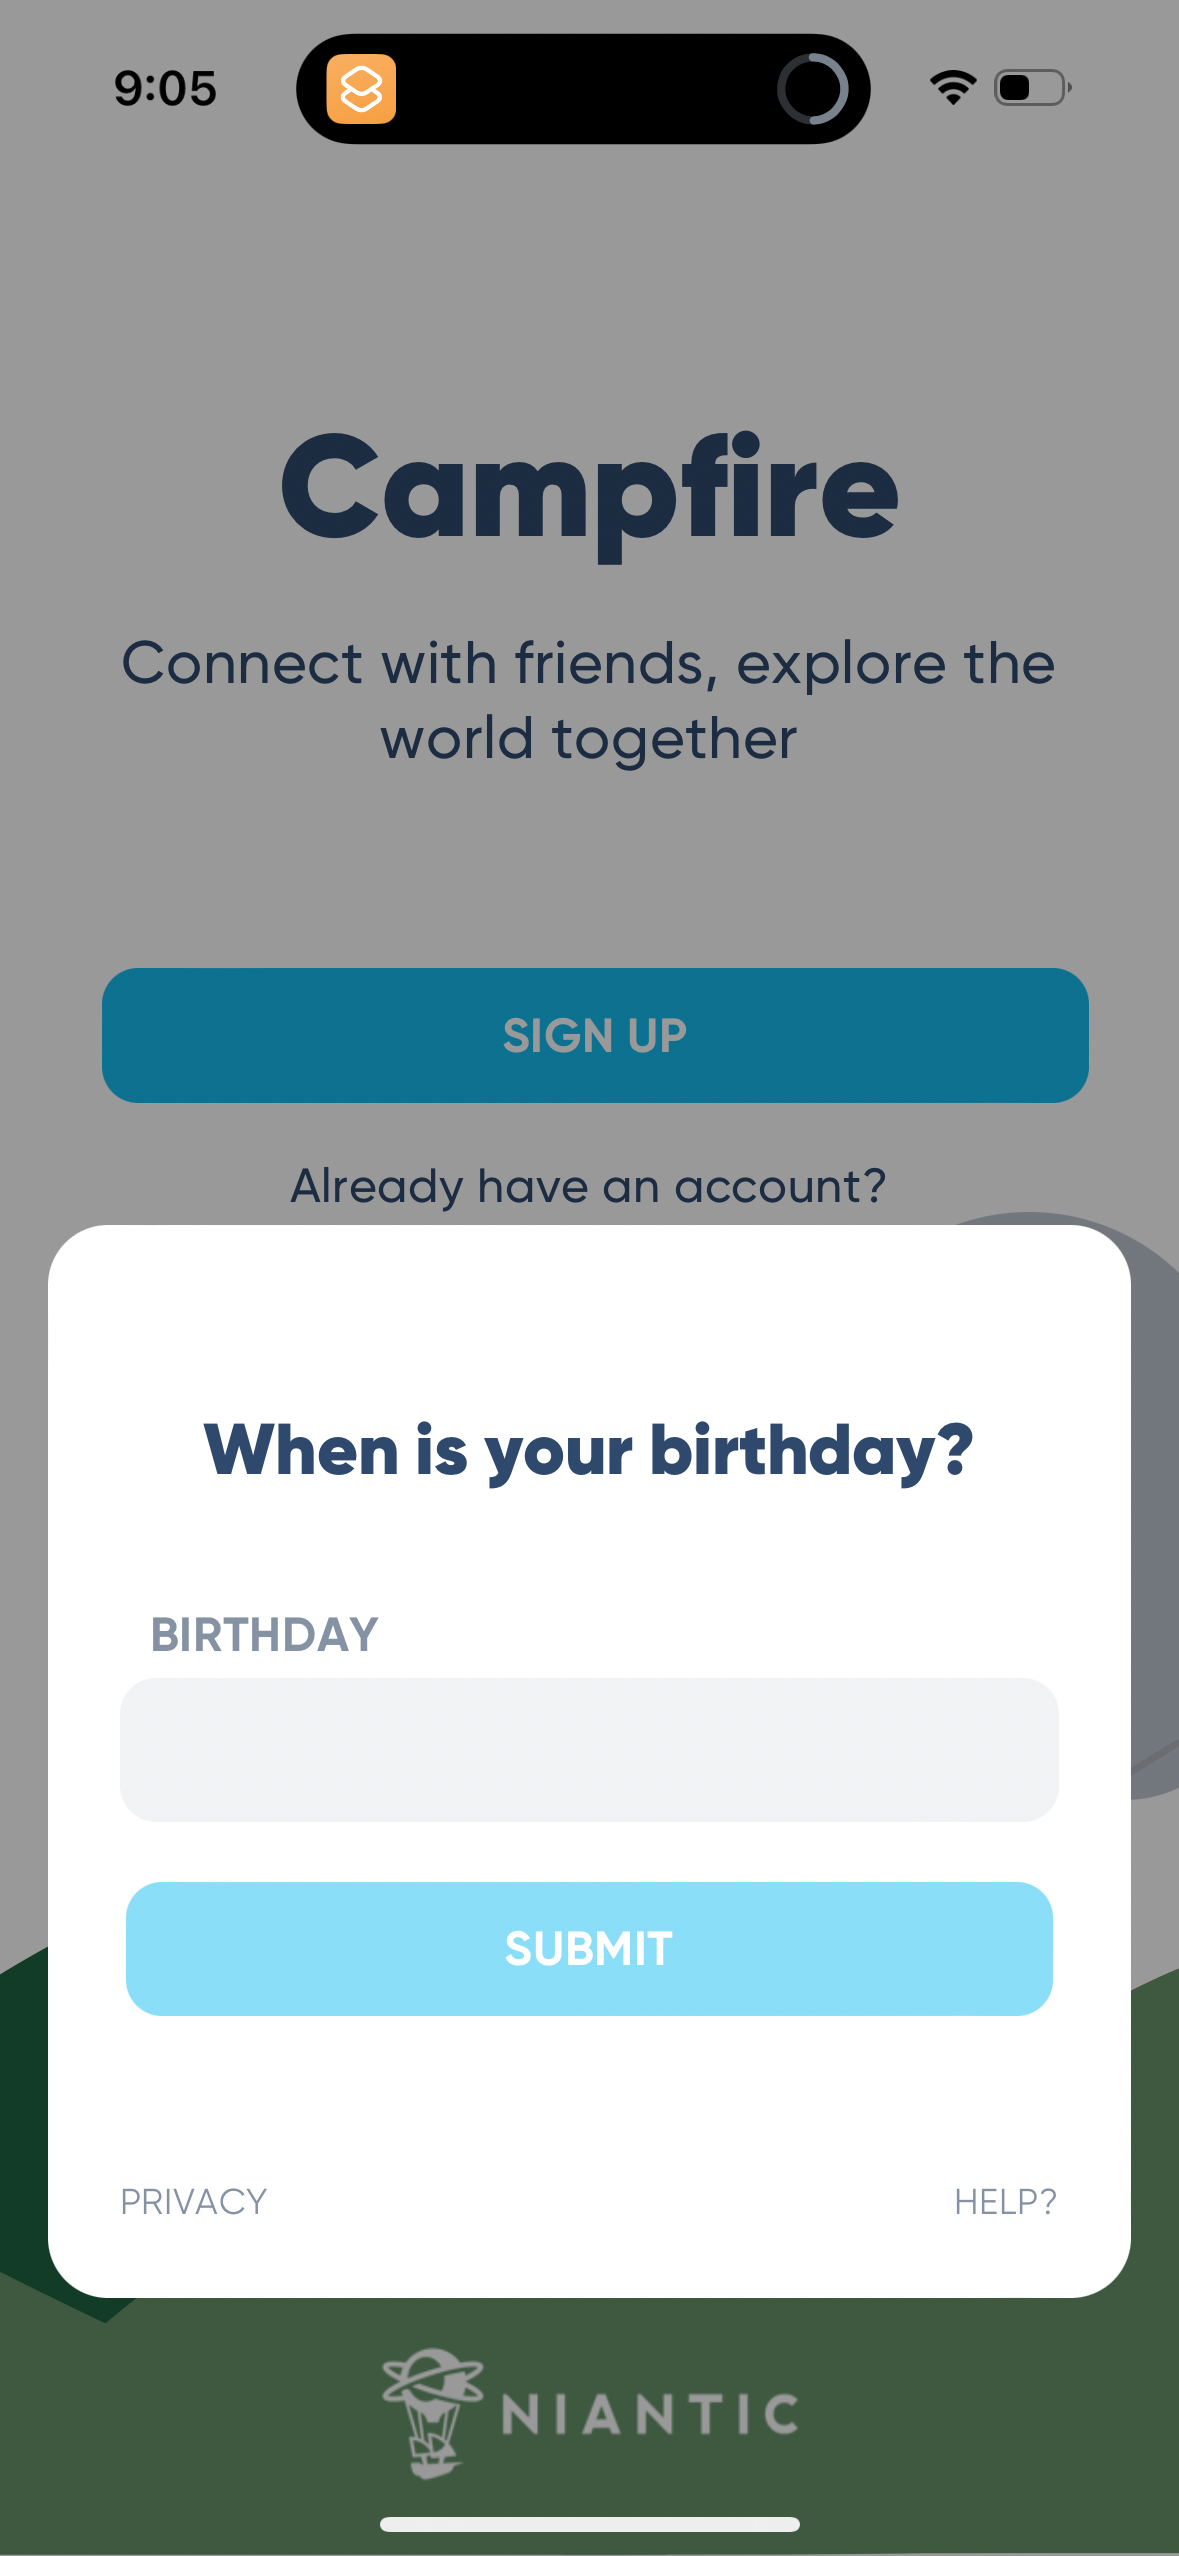Viewport: 1179px width, 2556px height.
Task: Open the PRIVACY link
Action: coord(194,2201)
